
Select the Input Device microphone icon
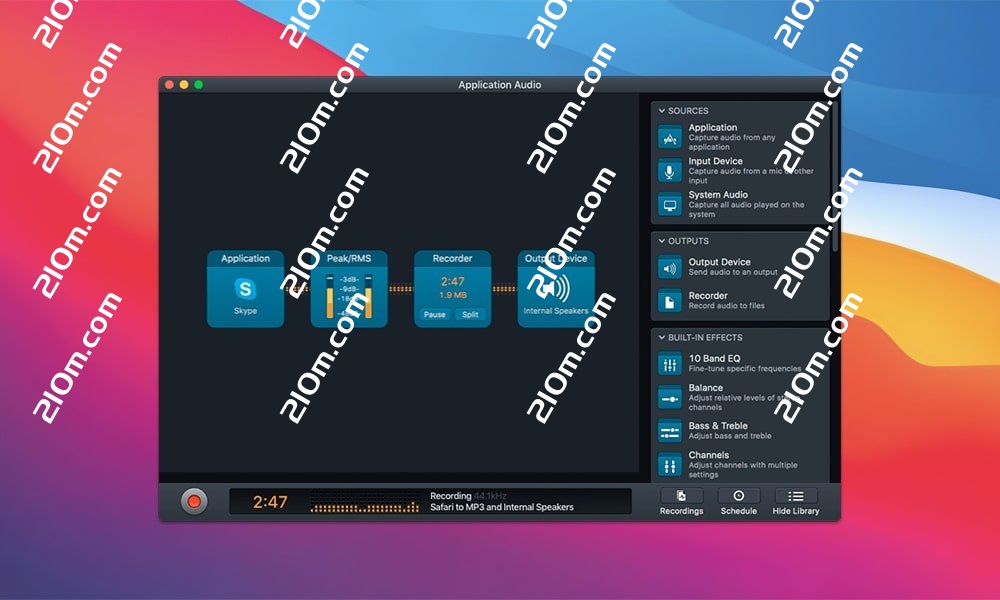pos(670,171)
